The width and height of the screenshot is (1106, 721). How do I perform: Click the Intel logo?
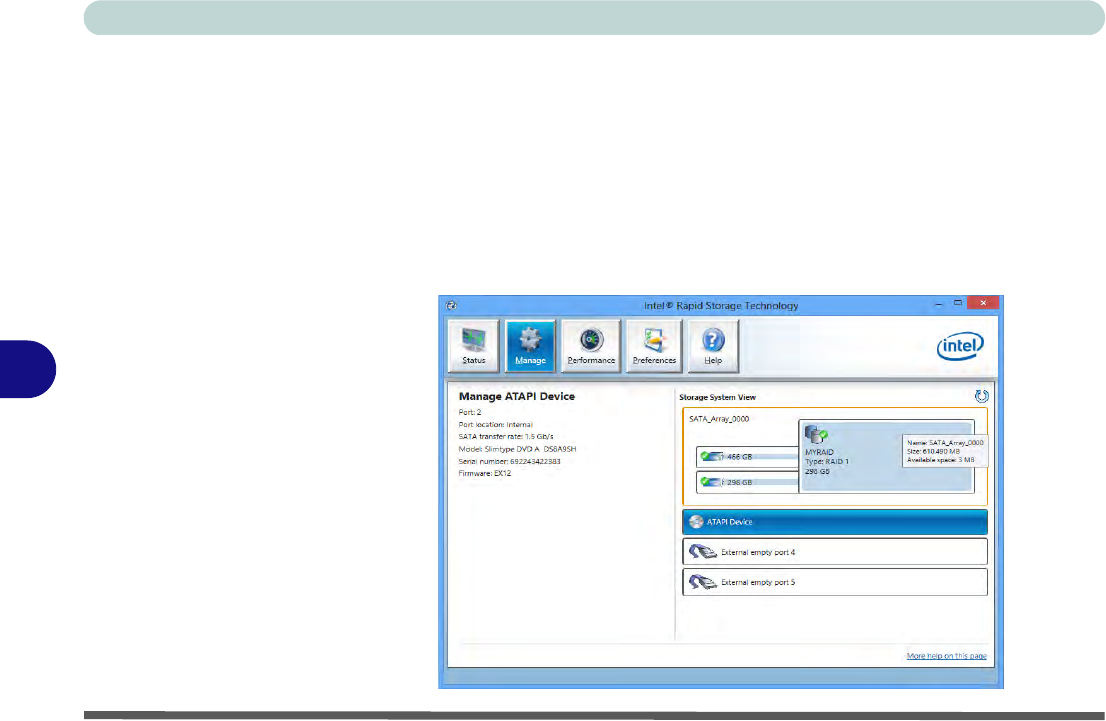click(x=960, y=346)
